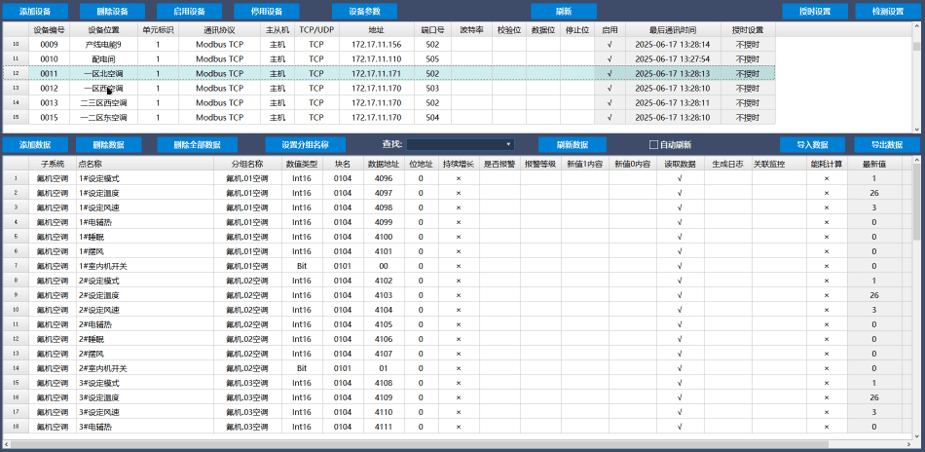Viewport: 925px width, 452px height.
Task: Click the data table vertical scrollbar
Action: tap(915, 300)
